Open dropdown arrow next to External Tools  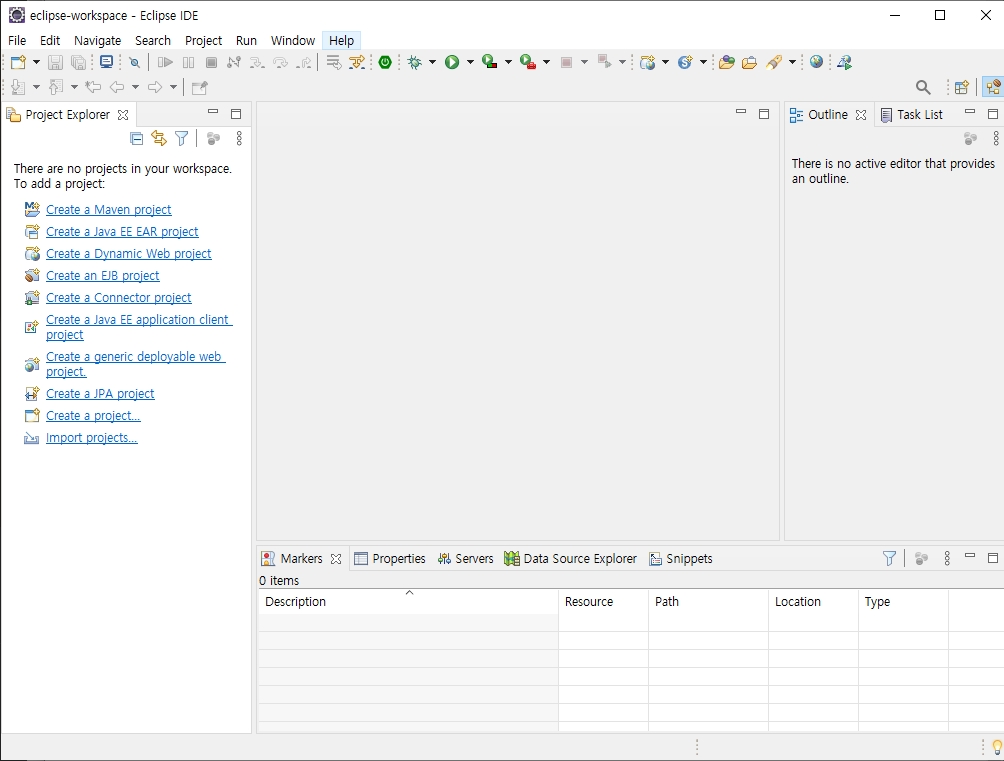point(546,62)
